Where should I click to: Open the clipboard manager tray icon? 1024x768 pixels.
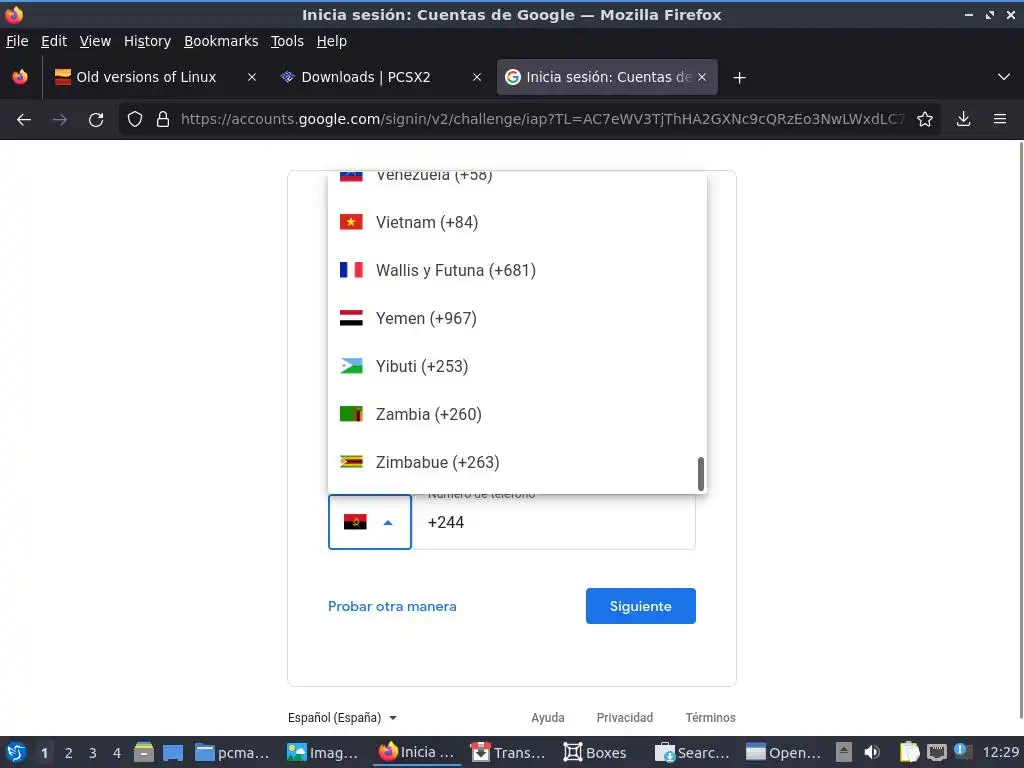tap(909, 752)
